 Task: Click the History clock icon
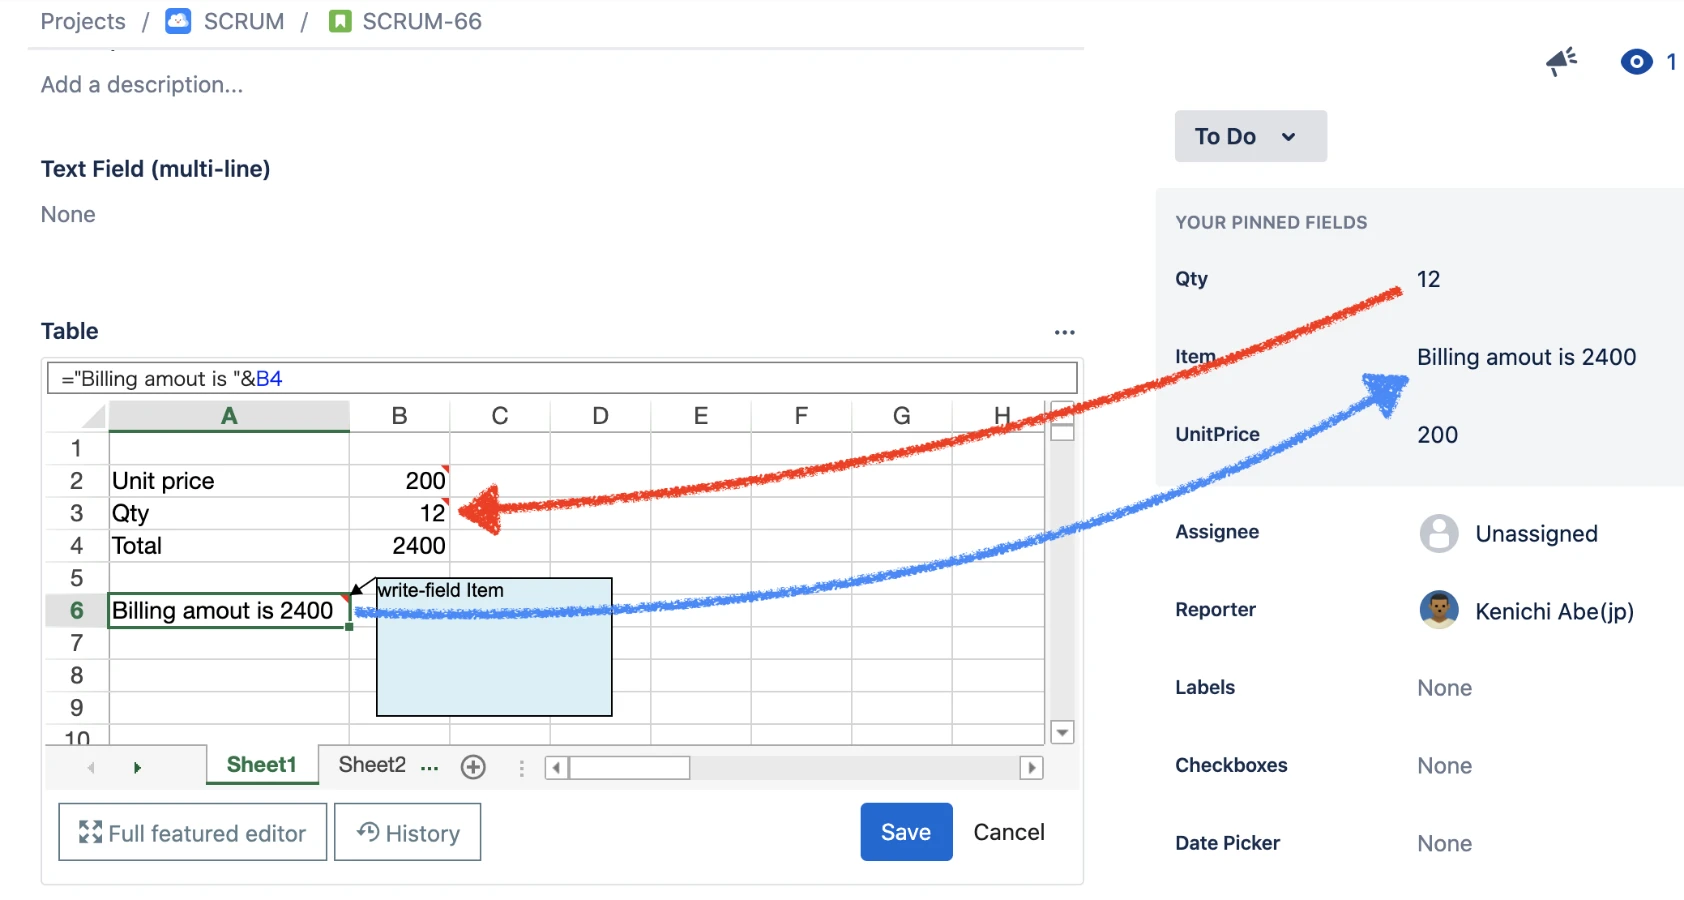(366, 832)
